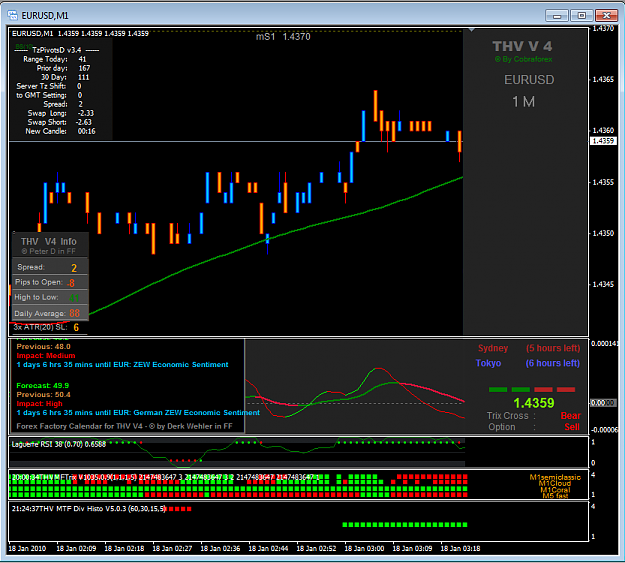Select the 1.4359 current price label on scale
This screenshot has width=625, height=563.
(x=603, y=141)
